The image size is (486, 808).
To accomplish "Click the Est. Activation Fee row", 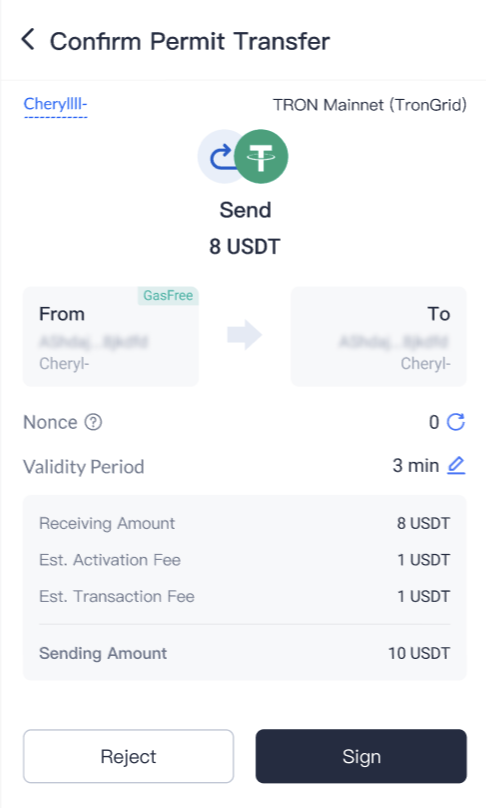I will 245,560.
